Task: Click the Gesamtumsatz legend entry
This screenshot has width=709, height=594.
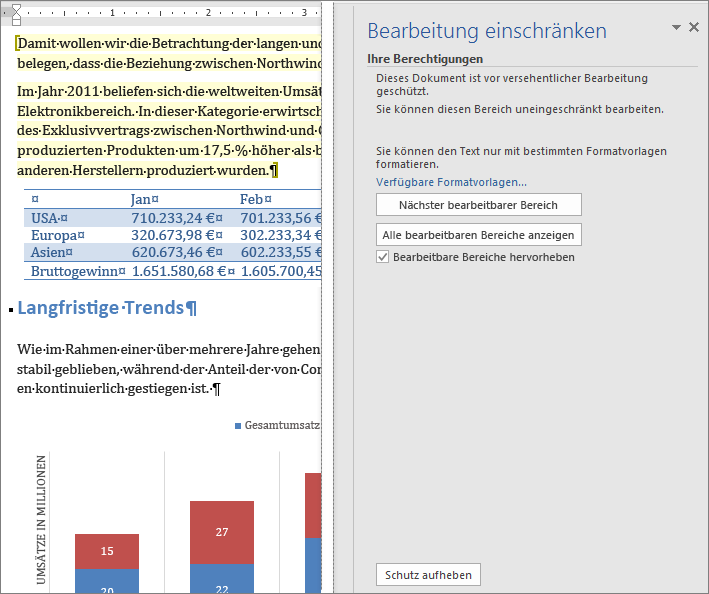Action: 278,425
